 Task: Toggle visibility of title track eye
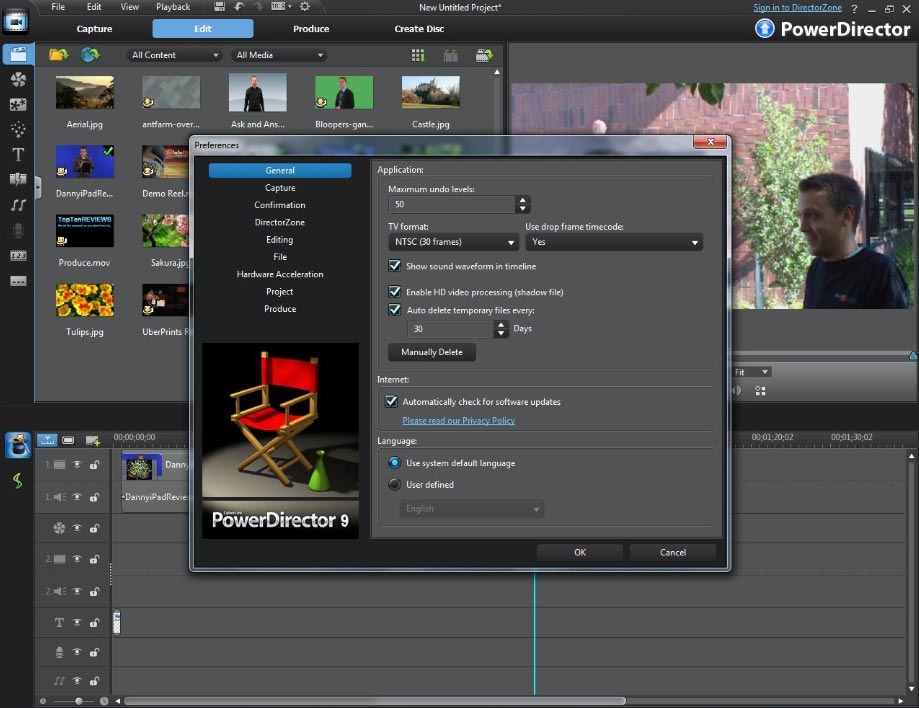click(x=77, y=622)
